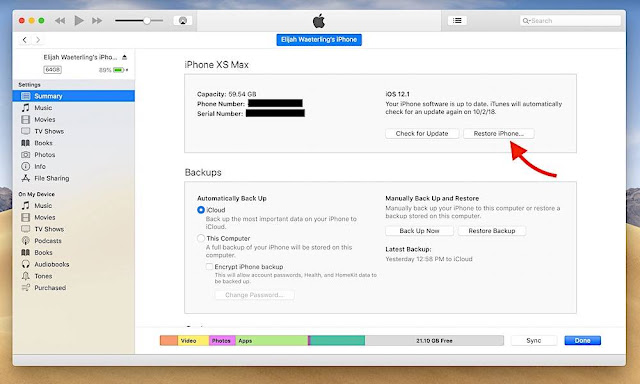
Task: Zoom the iTunes window with green button
Action: pyautogui.click(x=41, y=20)
